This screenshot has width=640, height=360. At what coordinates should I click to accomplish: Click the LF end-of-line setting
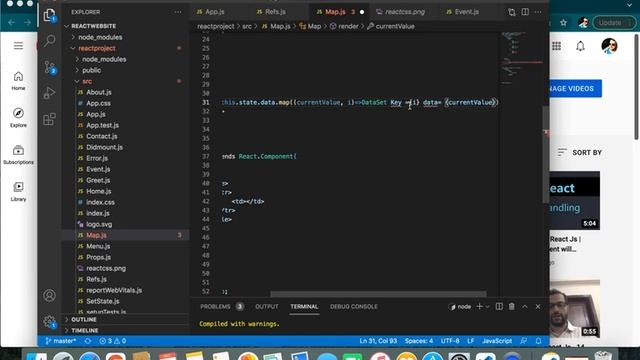[471, 341]
